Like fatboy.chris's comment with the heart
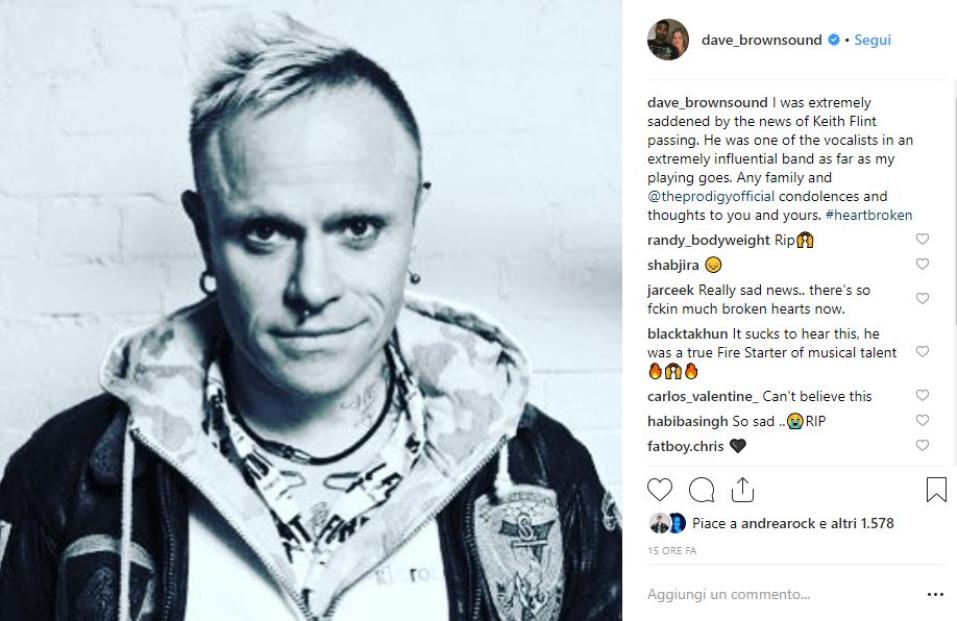Image resolution: width=957 pixels, height=621 pixels. click(x=922, y=445)
